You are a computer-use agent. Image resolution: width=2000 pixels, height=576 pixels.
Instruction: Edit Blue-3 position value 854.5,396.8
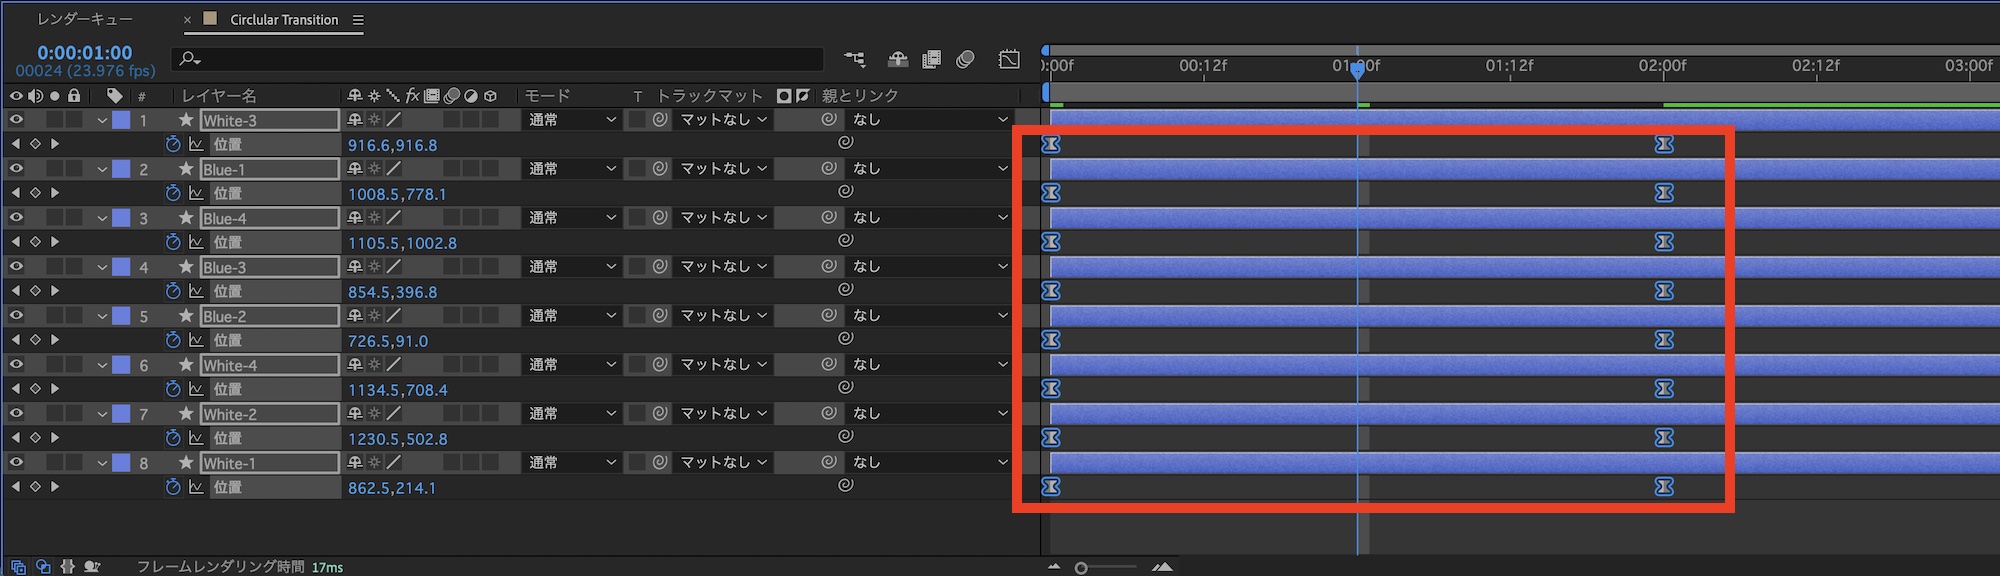point(392,292)
